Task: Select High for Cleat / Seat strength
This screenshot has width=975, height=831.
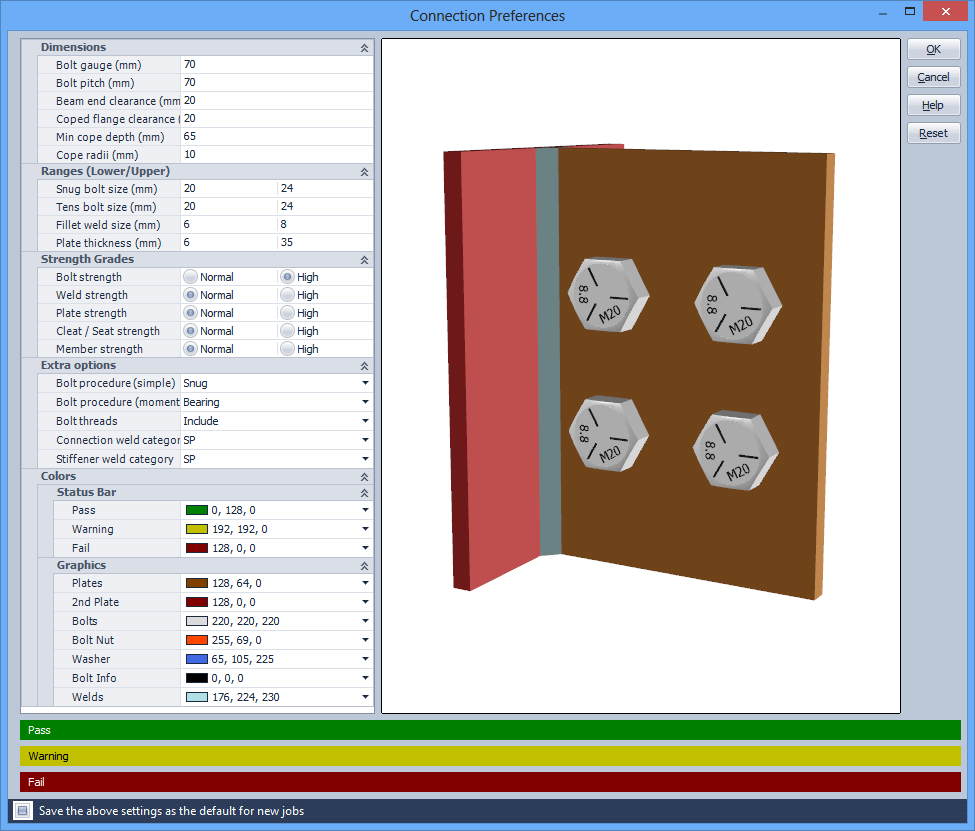Action: 287,331
